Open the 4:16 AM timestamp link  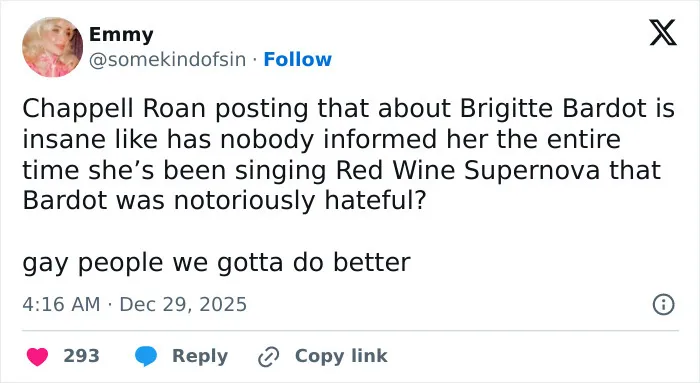[x=61, y=304]
